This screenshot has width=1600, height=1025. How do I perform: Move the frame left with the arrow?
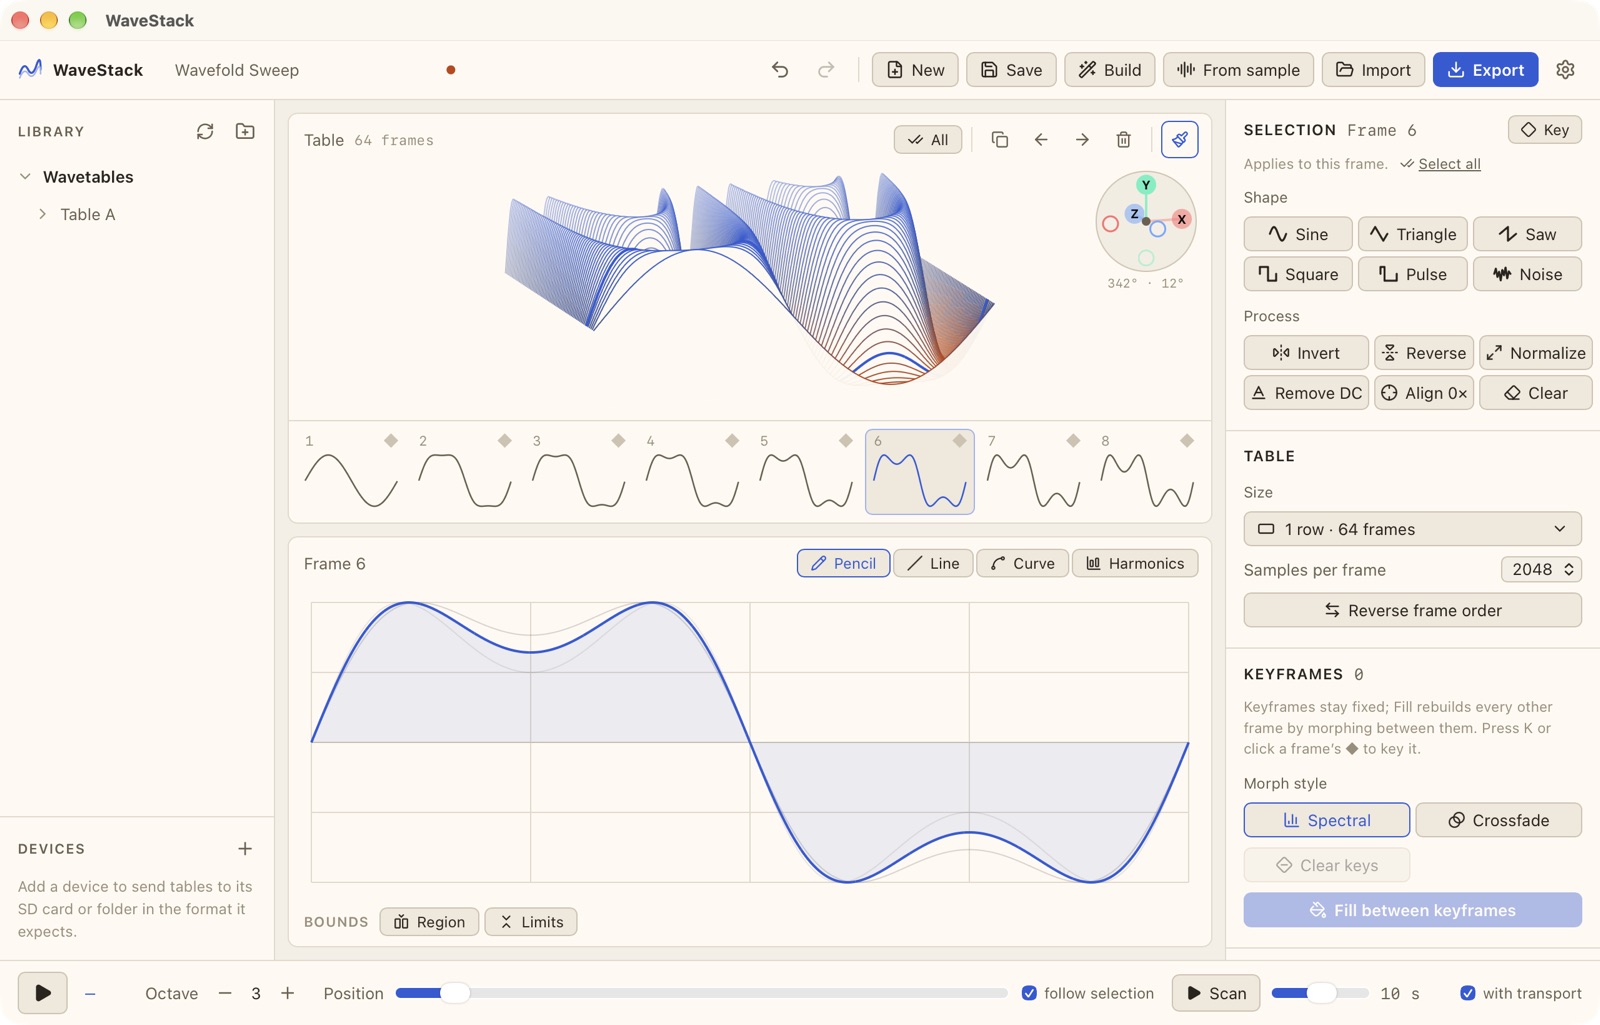(1041, 140)
